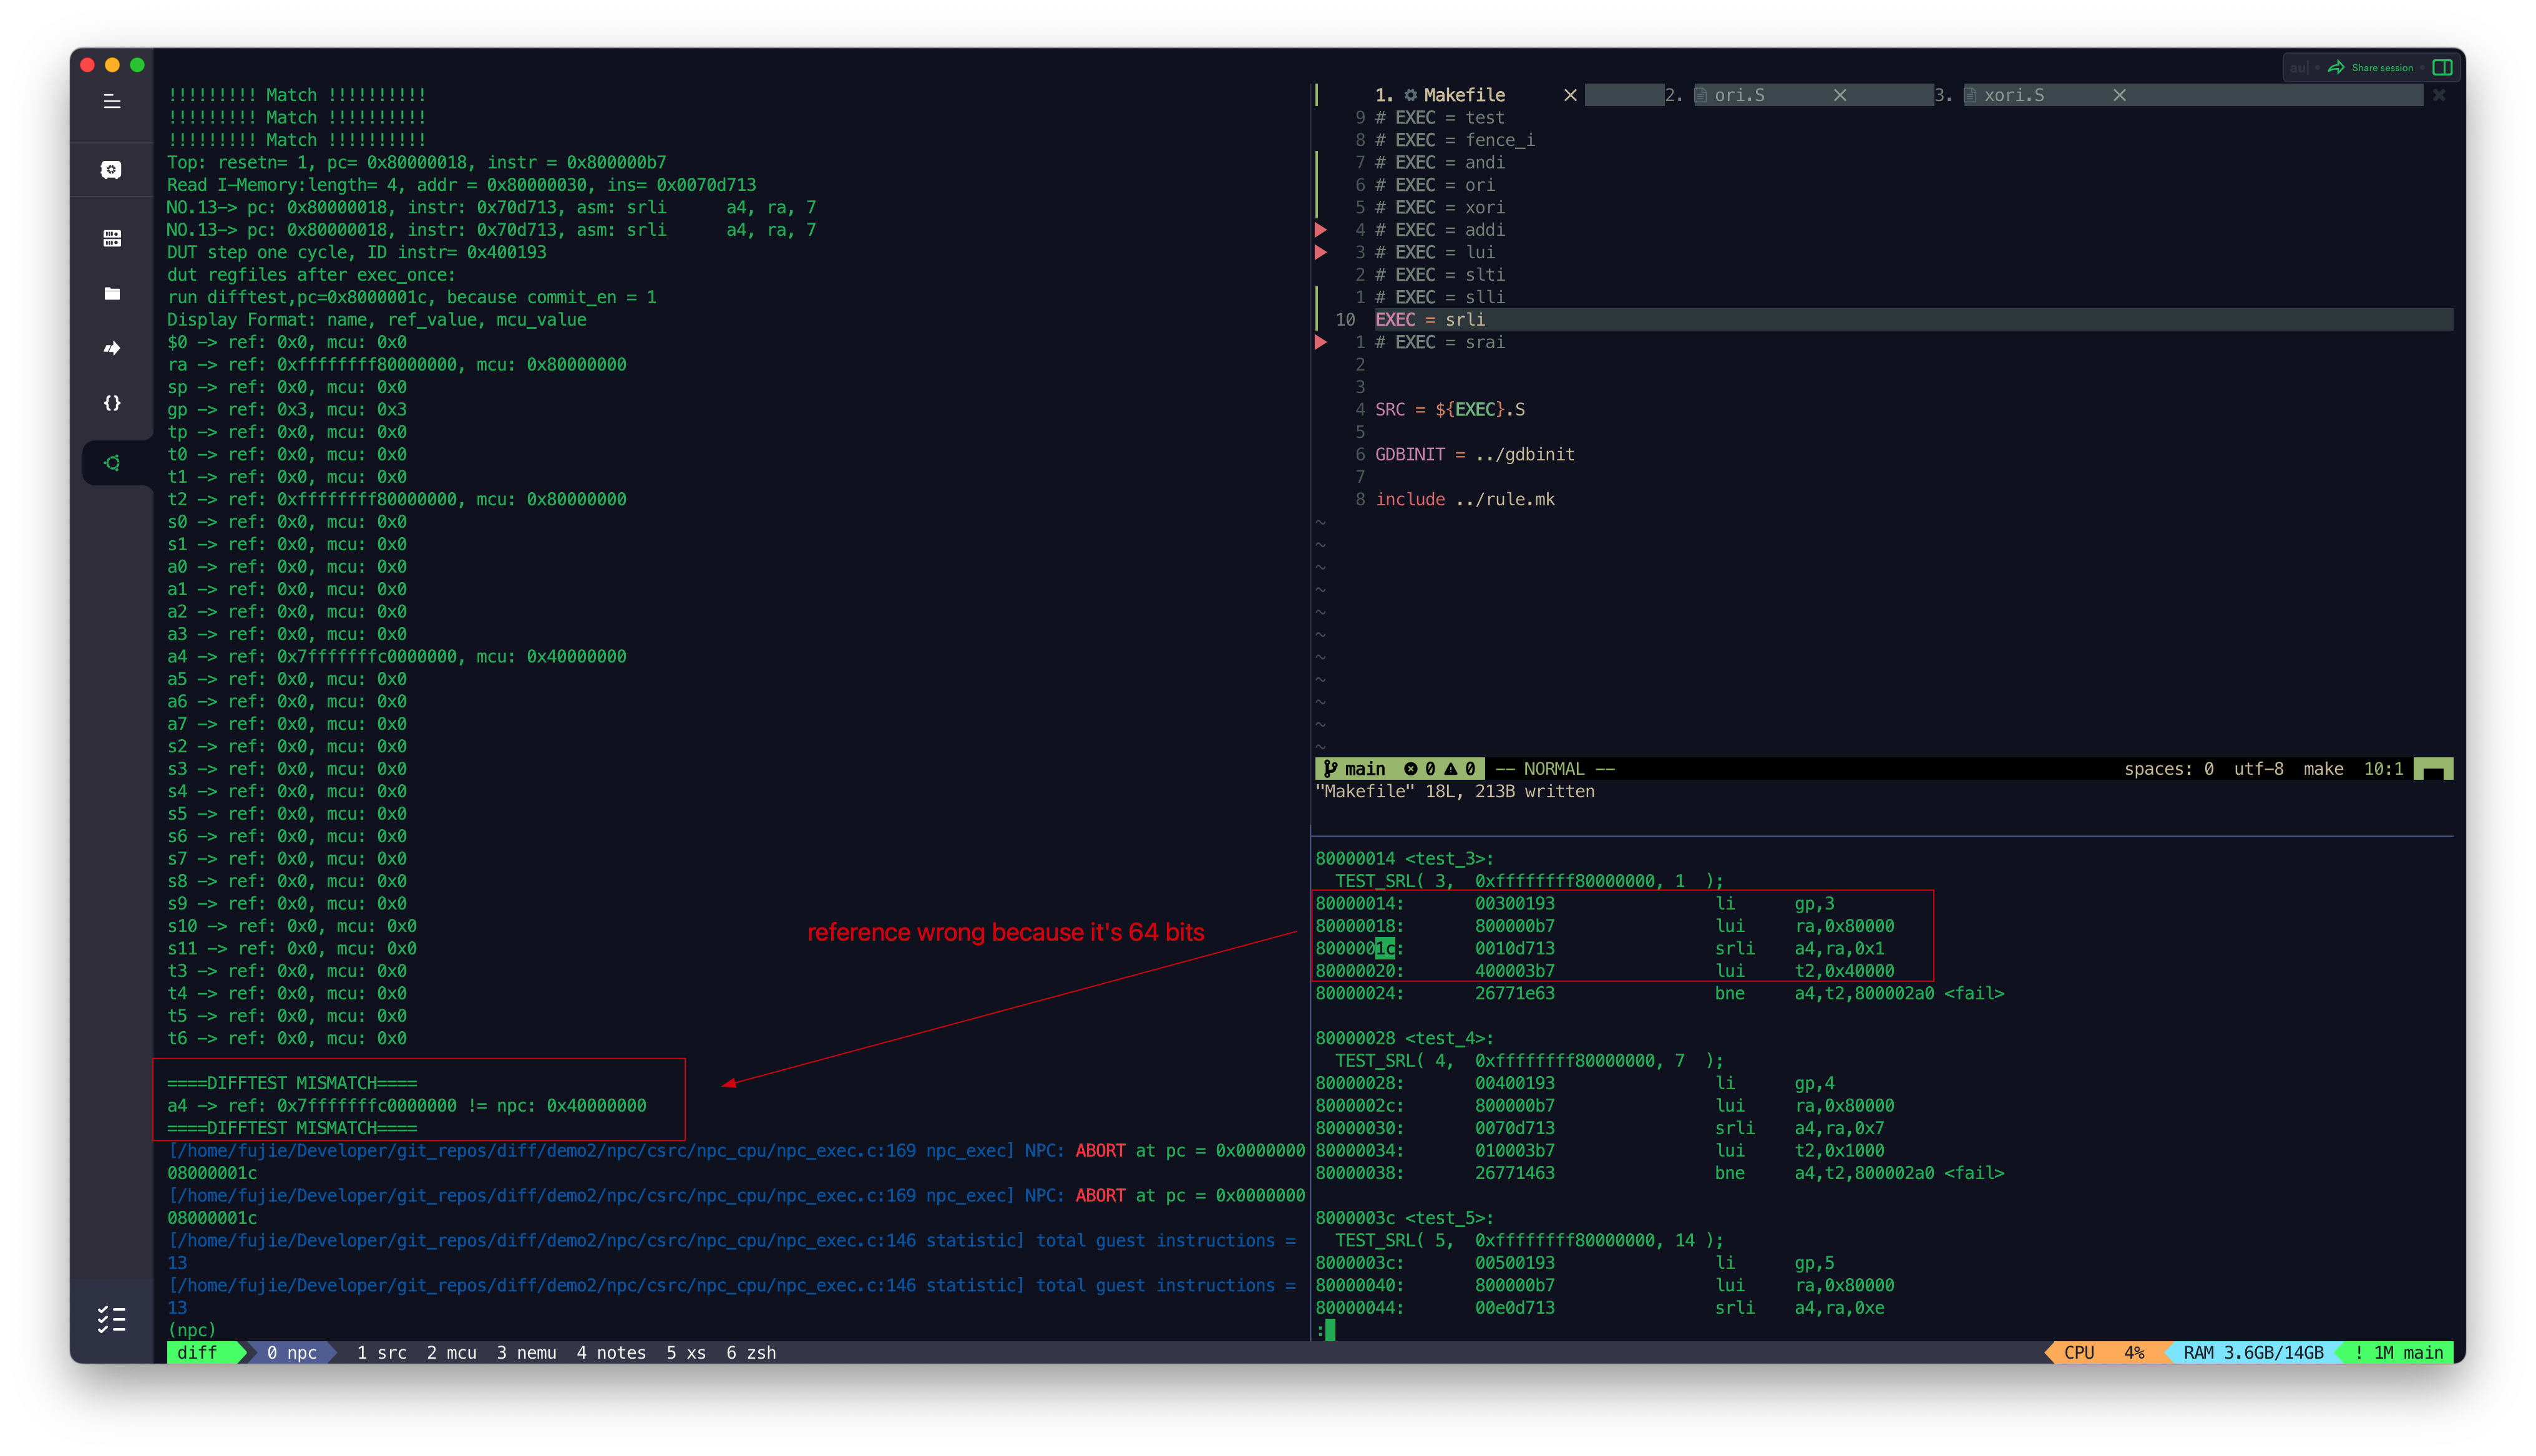
Task: Click the line # EXEC = fence_i
Action: 1454,140
